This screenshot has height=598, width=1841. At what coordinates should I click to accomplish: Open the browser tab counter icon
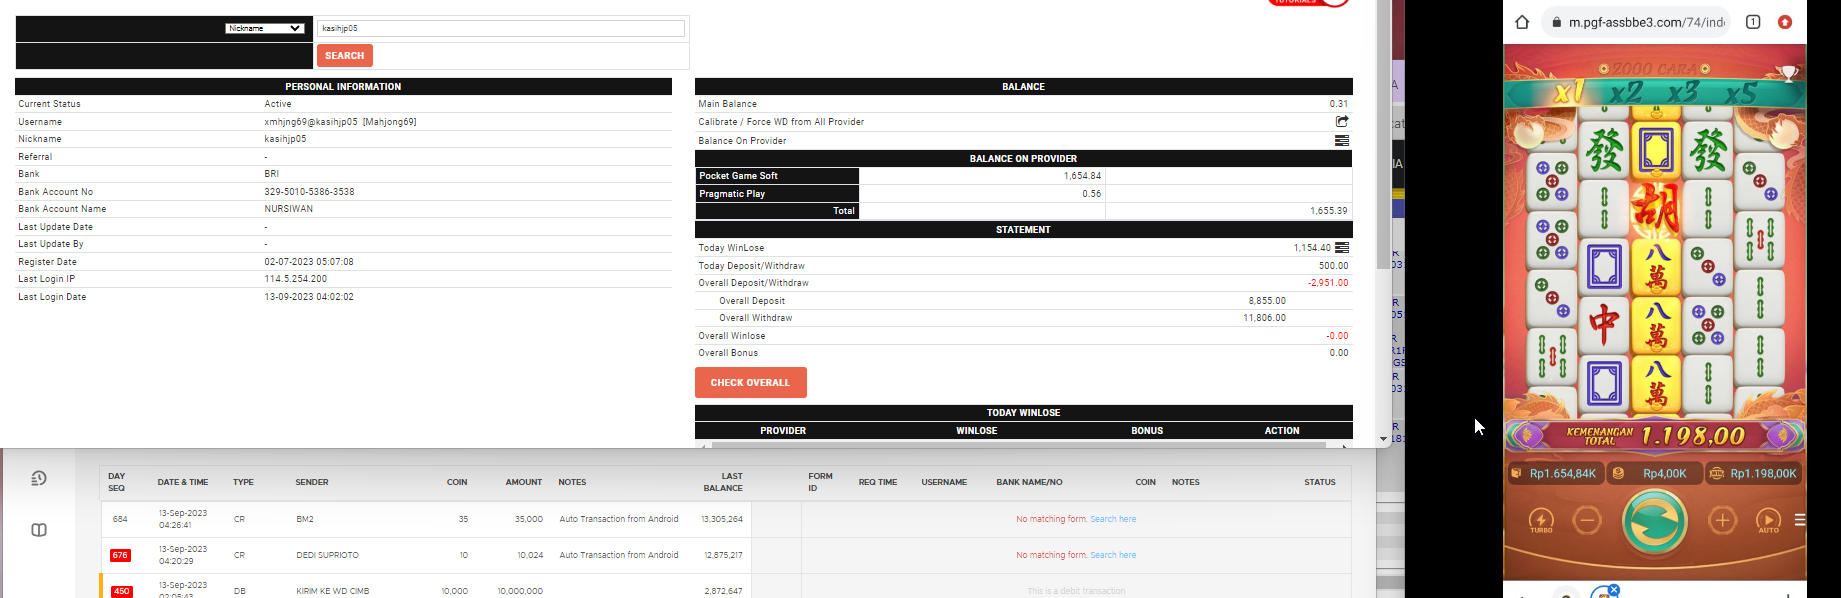pos(1753,22)
